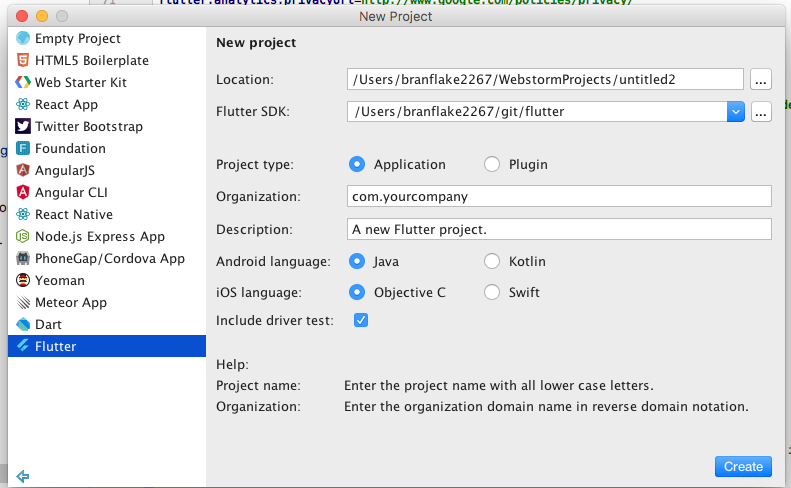Select PhoneGap/Cordova App template
Screen dimensions: 791x488
click(109, 258)
